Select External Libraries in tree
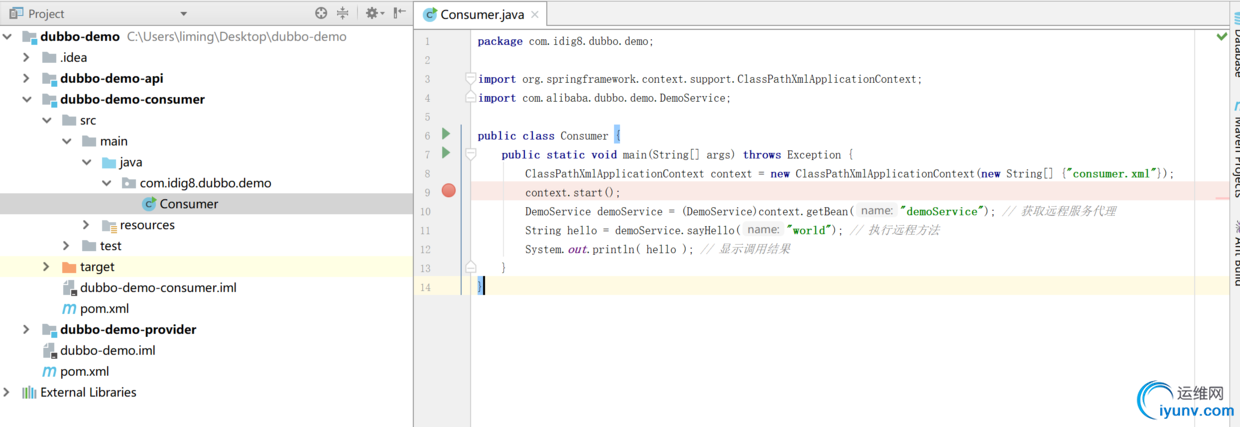 (88, 392)
